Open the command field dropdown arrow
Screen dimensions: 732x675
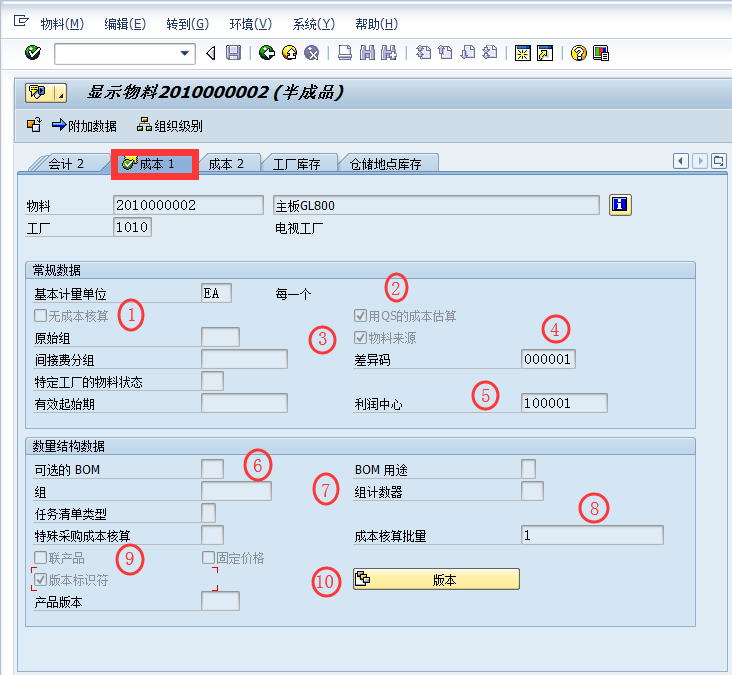coord(185,53)
